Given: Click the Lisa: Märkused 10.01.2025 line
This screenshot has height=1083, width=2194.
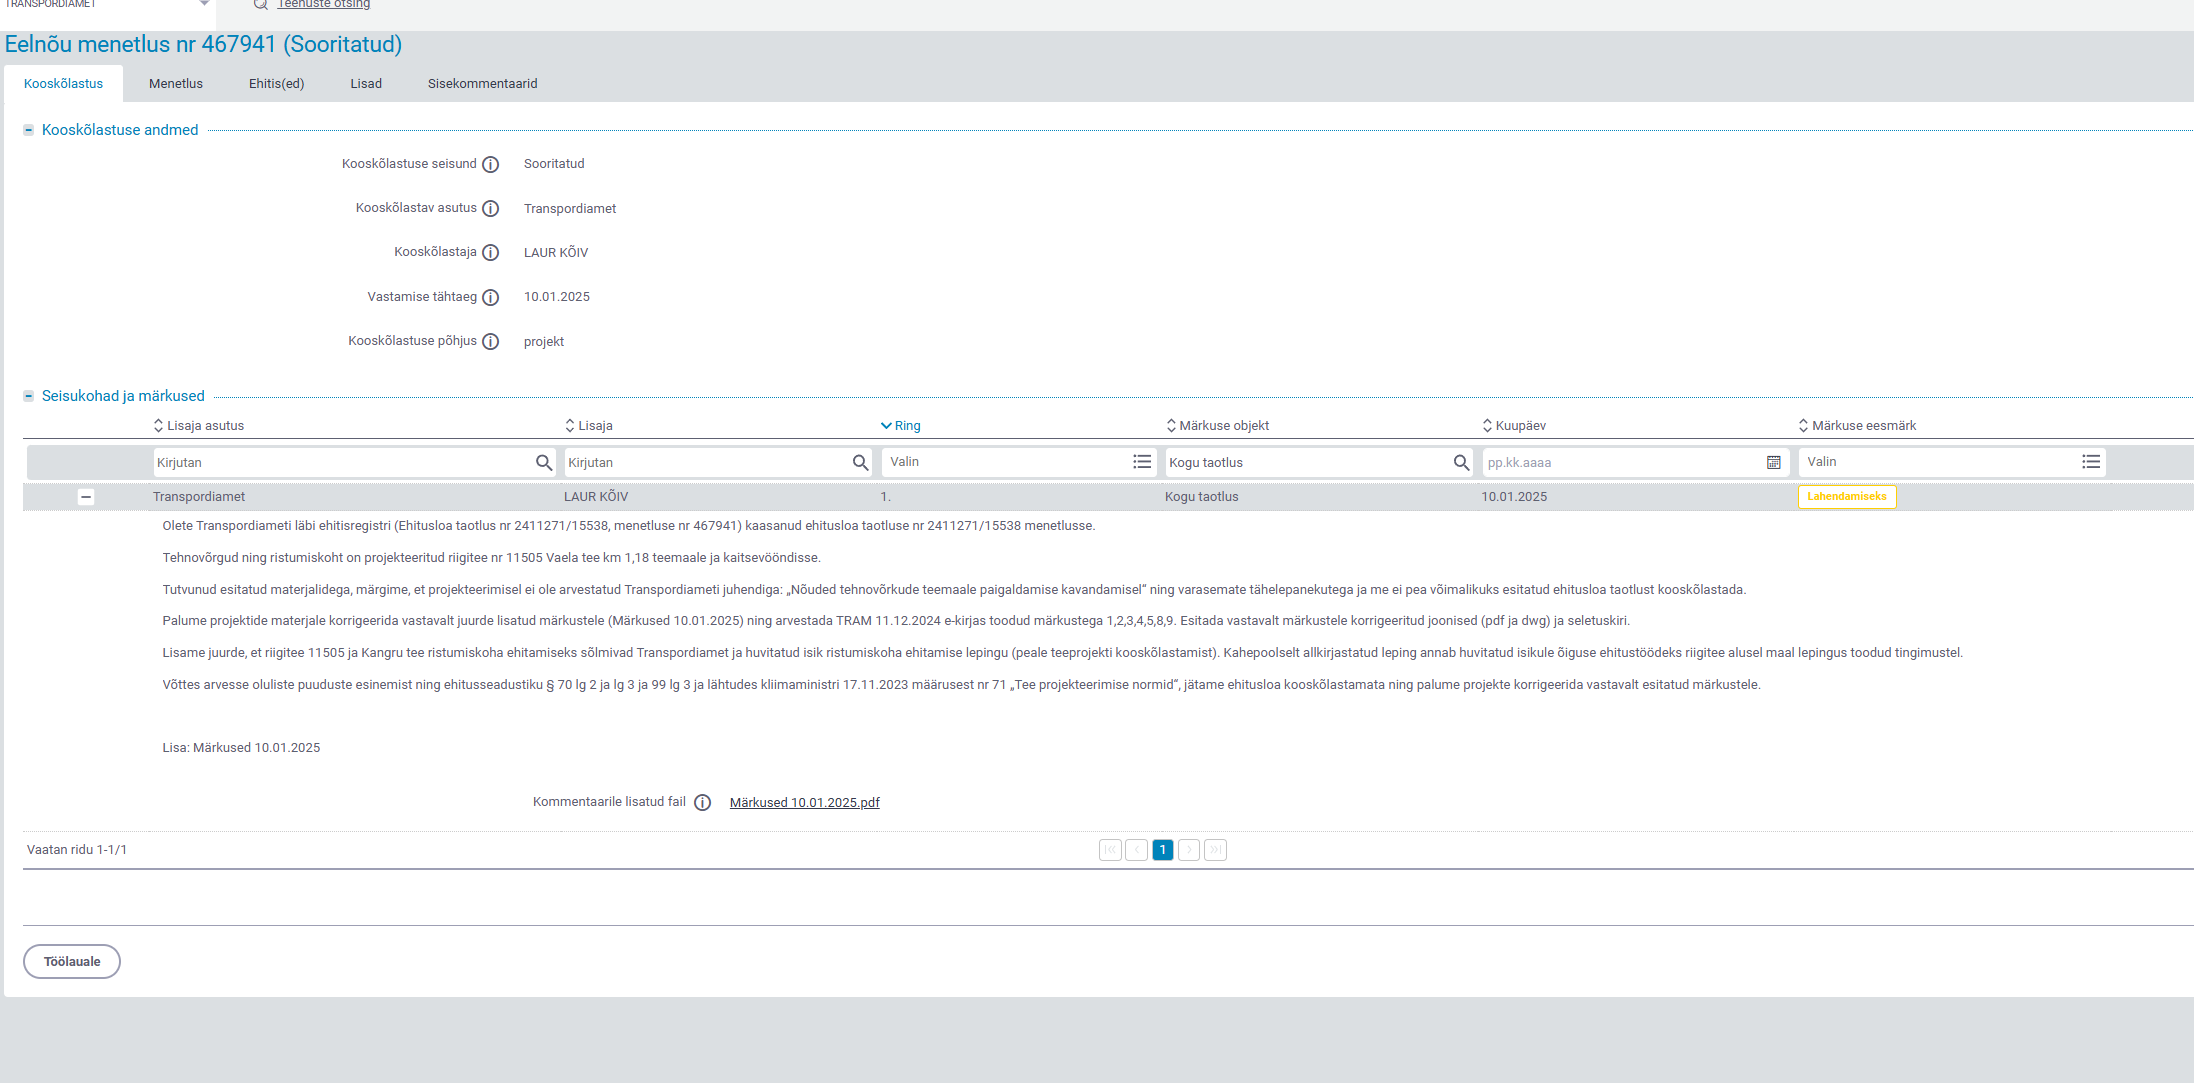Looking at the screenshot, I should click(x=241, y=748).
